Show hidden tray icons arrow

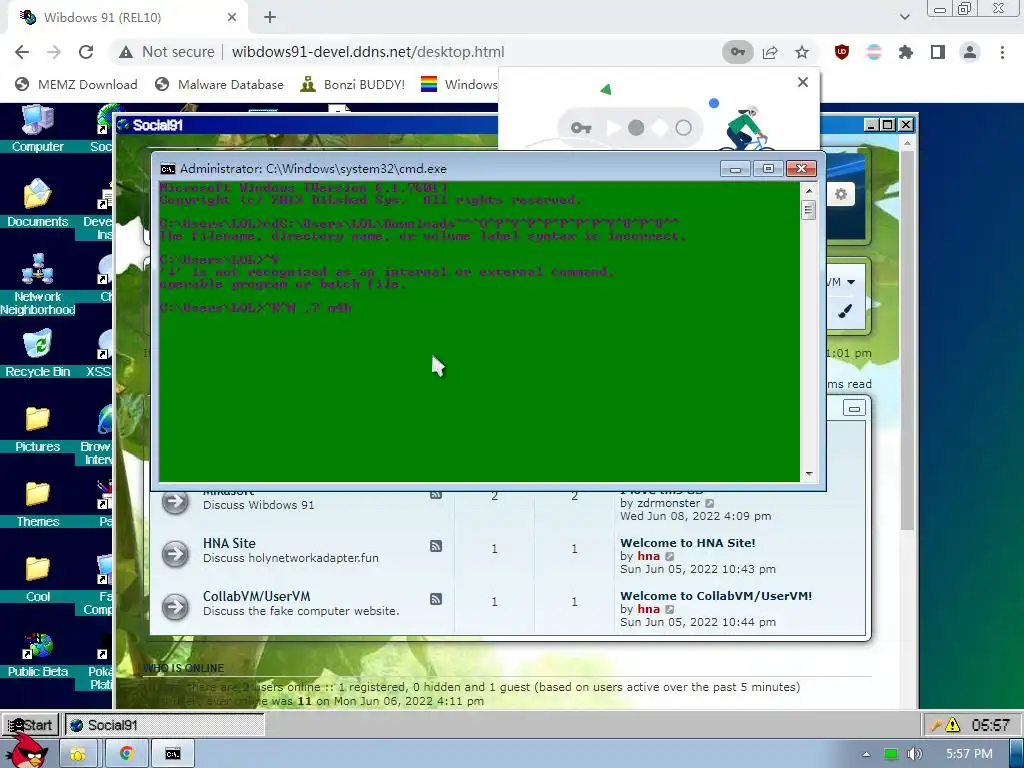866,754
